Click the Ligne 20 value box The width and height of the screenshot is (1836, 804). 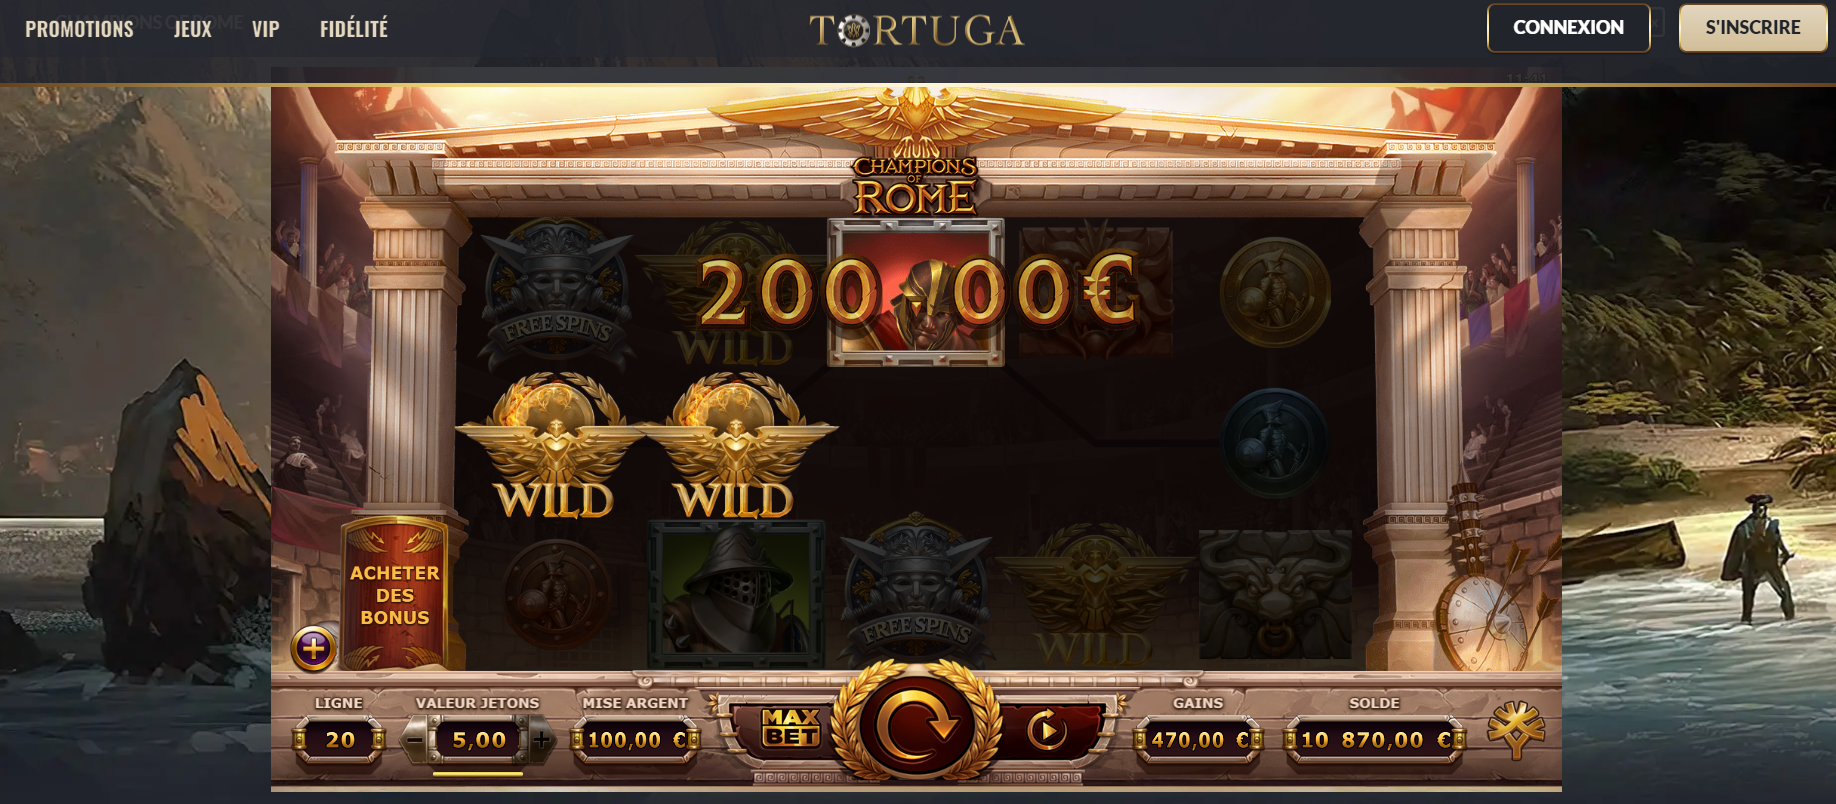click(339, 740)
